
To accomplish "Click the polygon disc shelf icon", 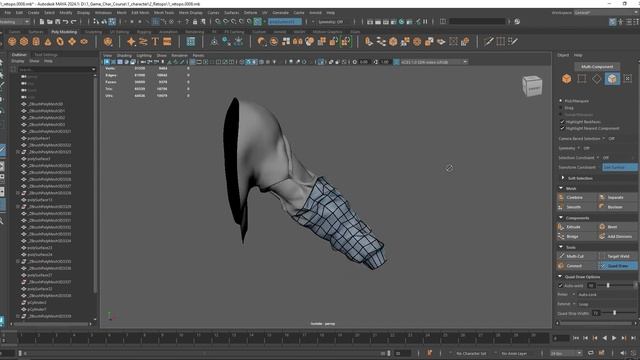I will [84, 41].
